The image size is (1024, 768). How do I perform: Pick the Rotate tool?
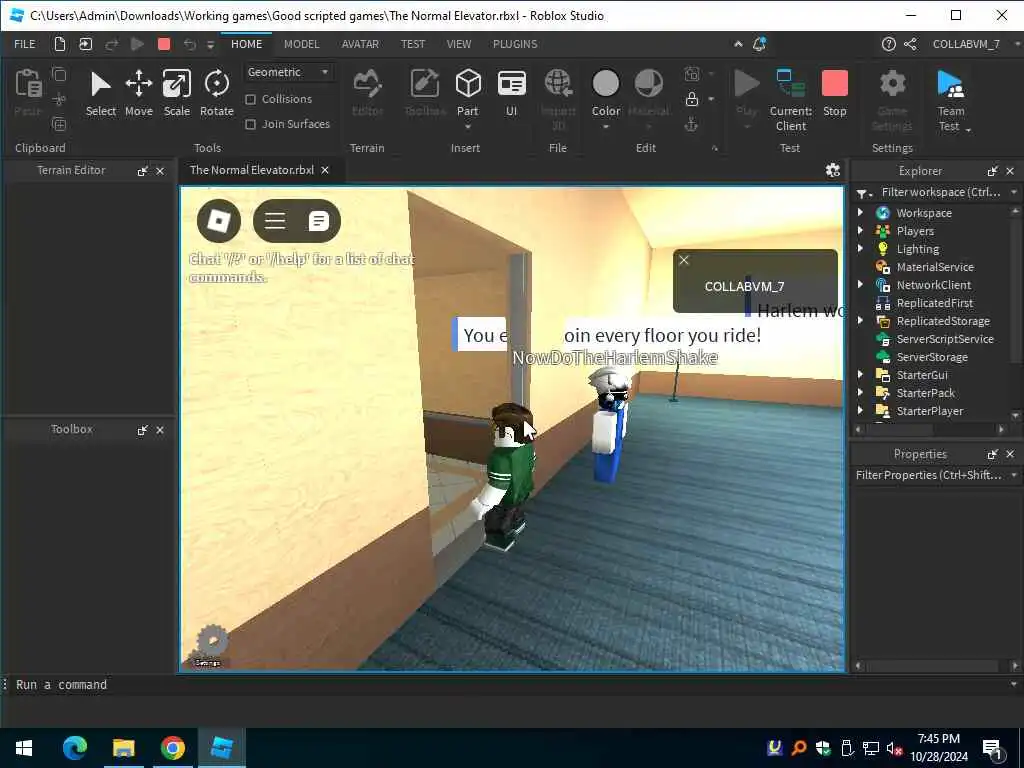(216, 94)
